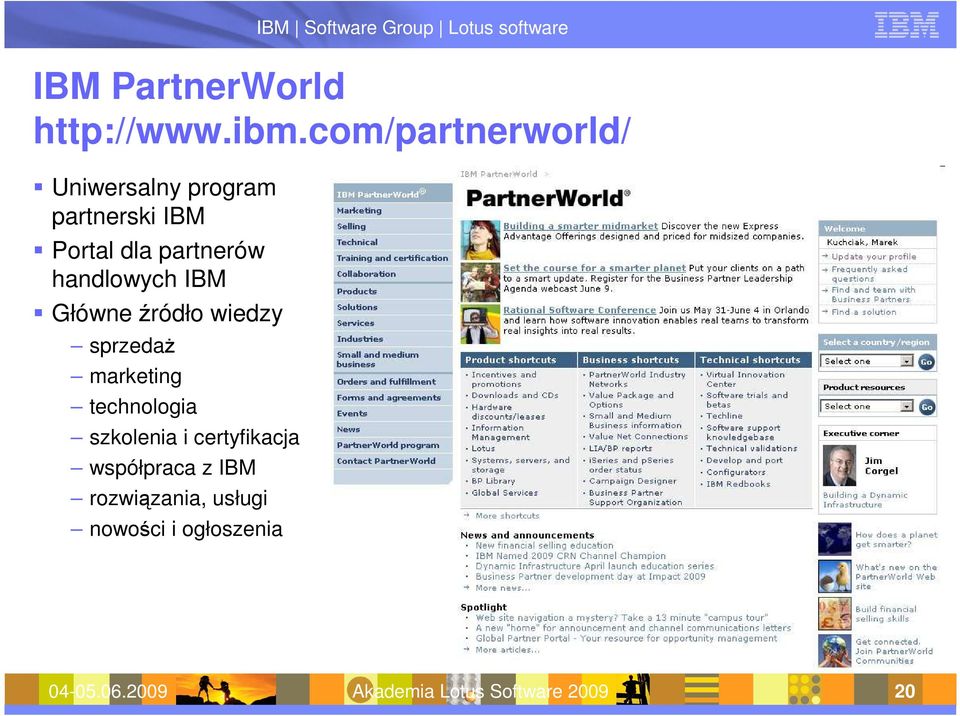The width and height of the screenshot is (960, 716).
Task: Click thumbnail beside Building a smarter midmarket
Action: [480, 239]
